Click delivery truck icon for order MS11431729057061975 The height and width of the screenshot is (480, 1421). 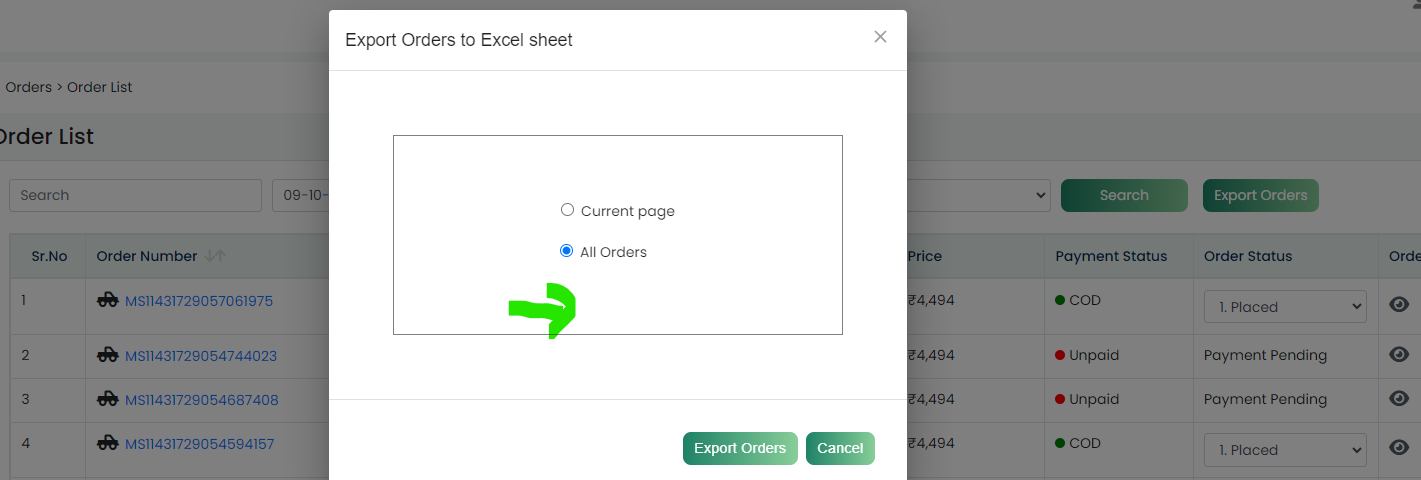[107, 300]
